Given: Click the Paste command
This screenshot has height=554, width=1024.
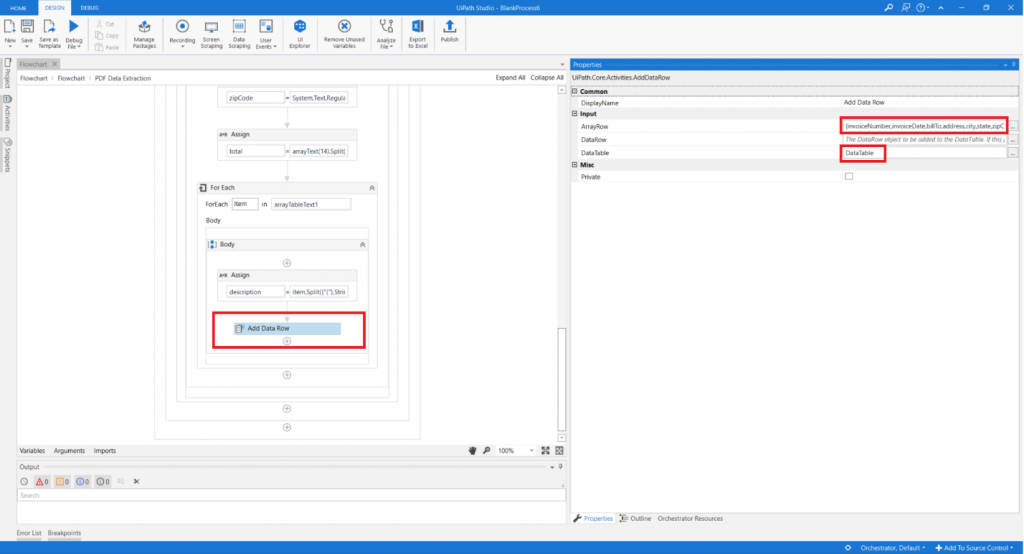Looking at the screenshot, I should (107, 47).
